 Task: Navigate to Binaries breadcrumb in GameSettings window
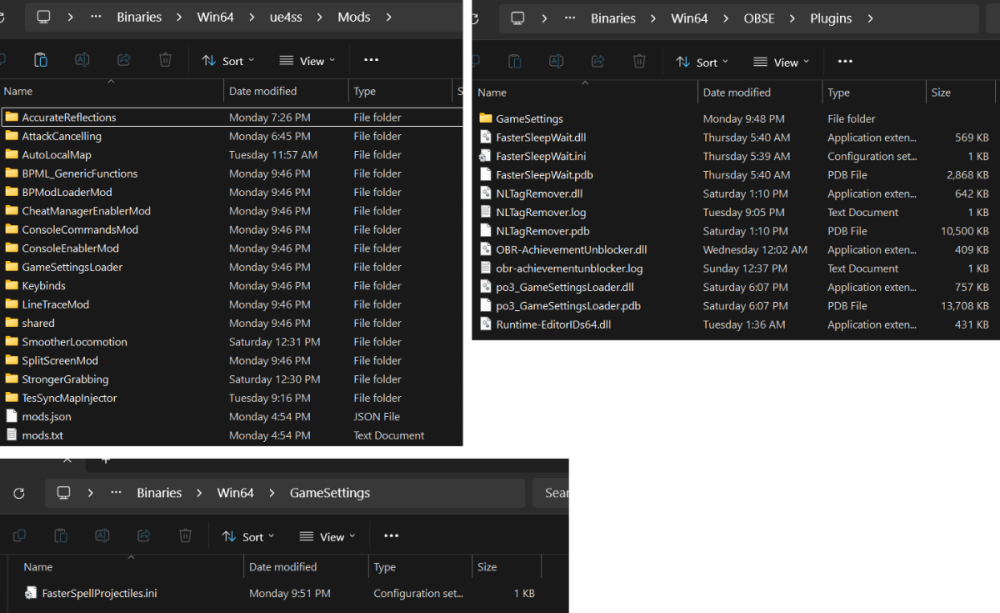(x=159, y=493)
